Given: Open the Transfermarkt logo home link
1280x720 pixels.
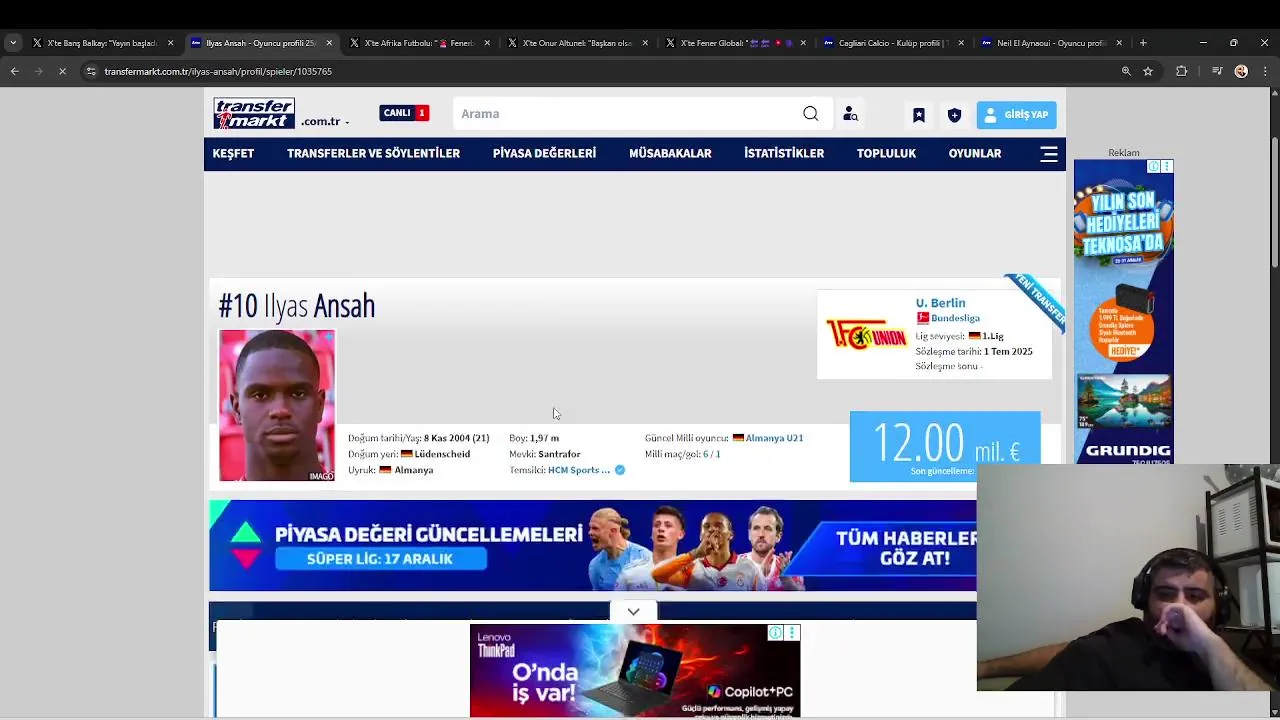Looking at the screenshot, I should (x=254, y=113).
